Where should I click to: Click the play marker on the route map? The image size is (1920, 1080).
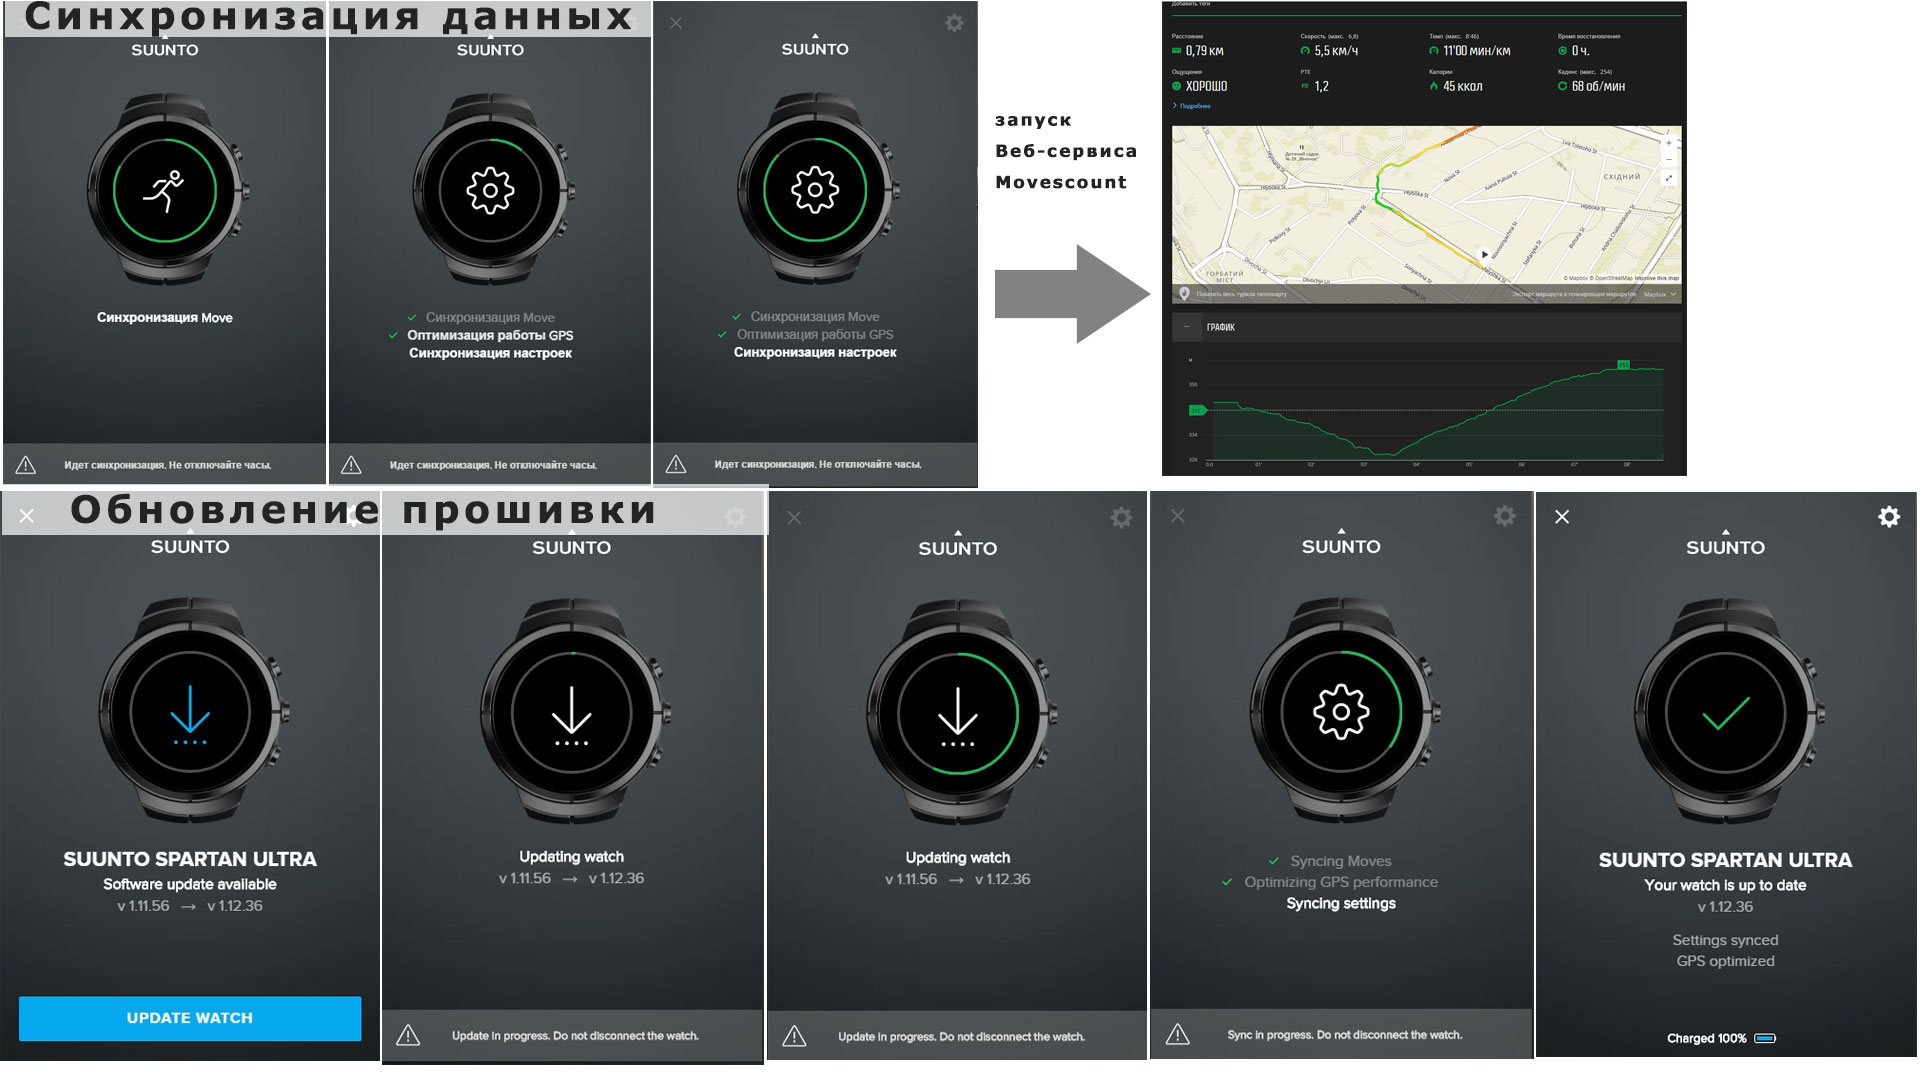point(1484,254)
